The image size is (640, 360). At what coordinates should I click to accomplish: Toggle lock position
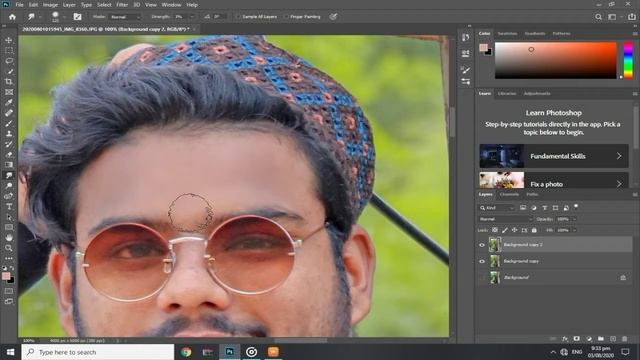pos(515,230)
